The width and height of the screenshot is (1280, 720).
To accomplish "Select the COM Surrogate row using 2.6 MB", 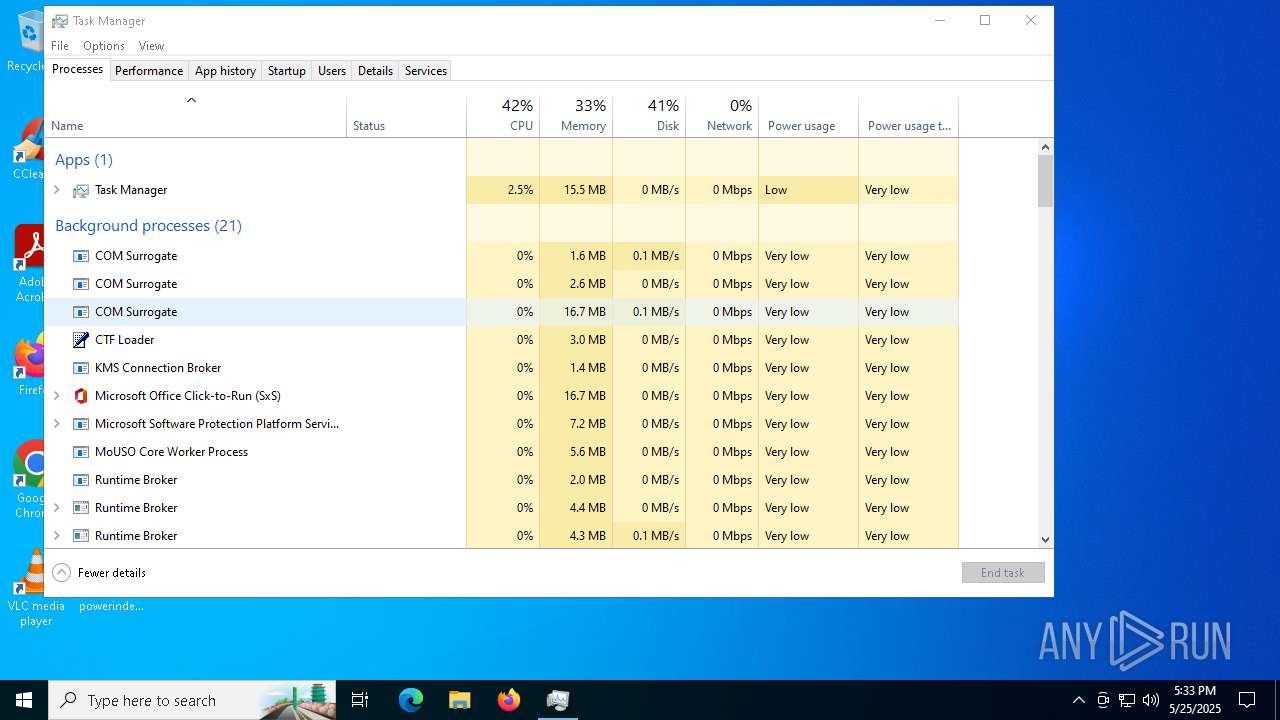I will [x=502, y=284].
